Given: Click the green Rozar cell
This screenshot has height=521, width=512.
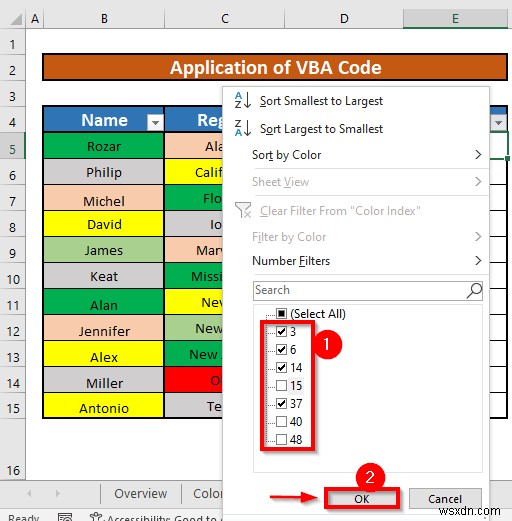Looking at the screenshot, I should click(x=104, y=146).
